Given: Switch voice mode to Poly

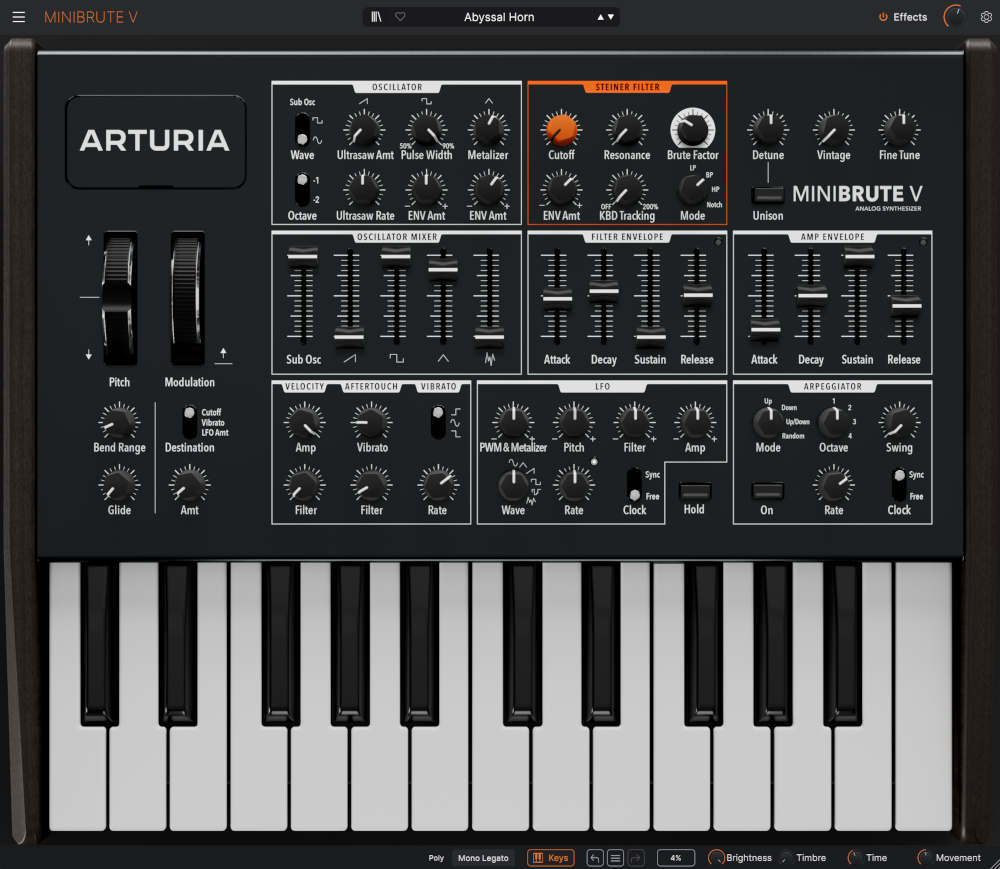Looking at the screenshot, I should pyautogui.click(x=435, y=857).
